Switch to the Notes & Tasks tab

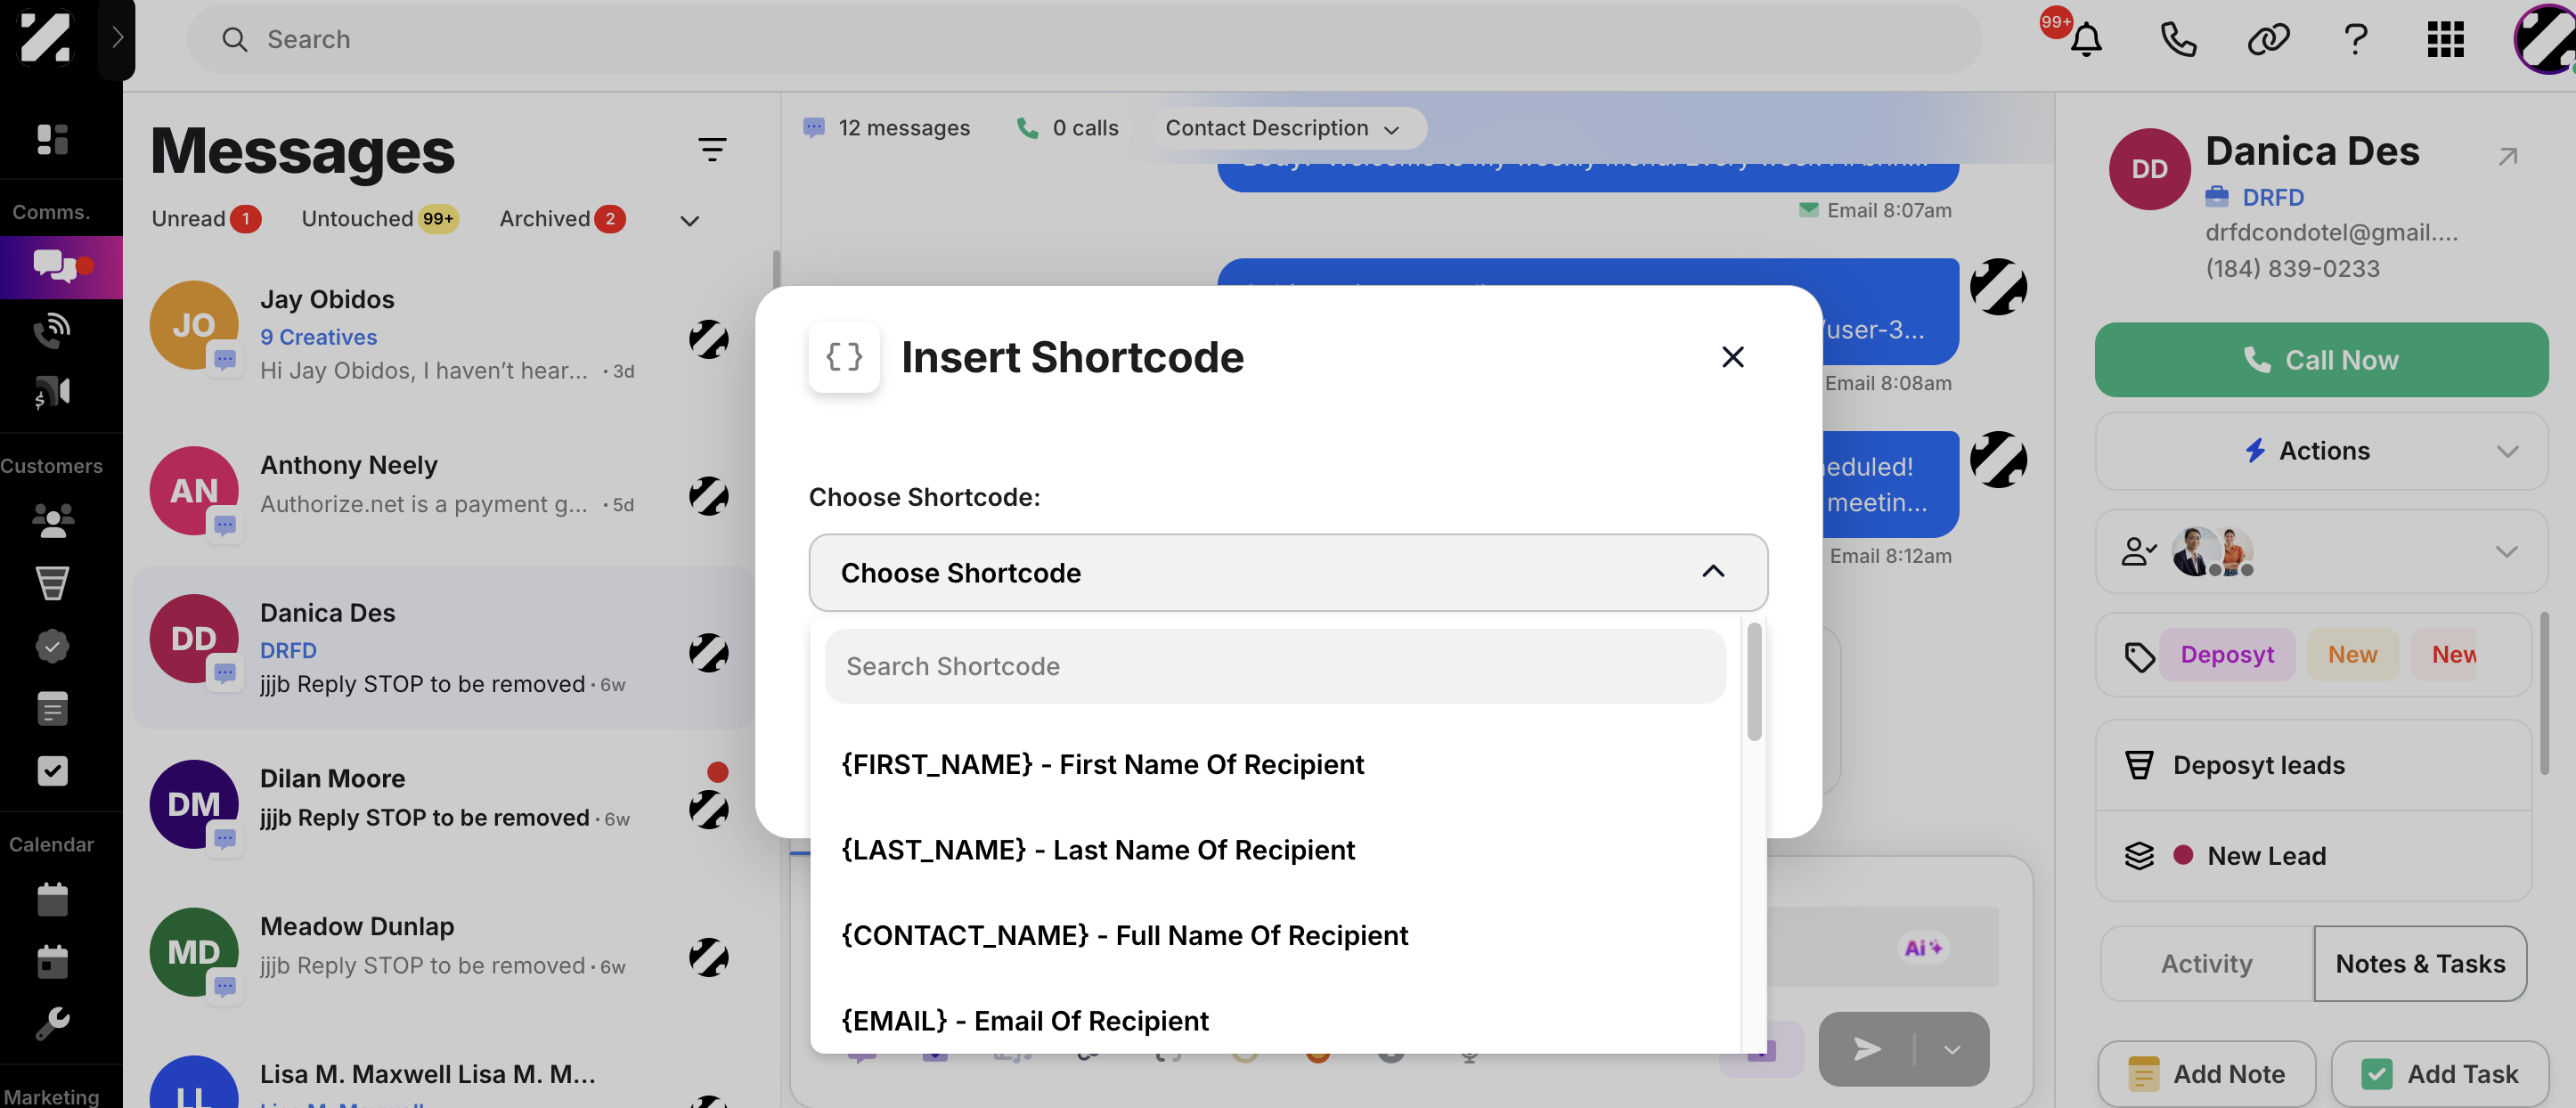pos(2419,963)
